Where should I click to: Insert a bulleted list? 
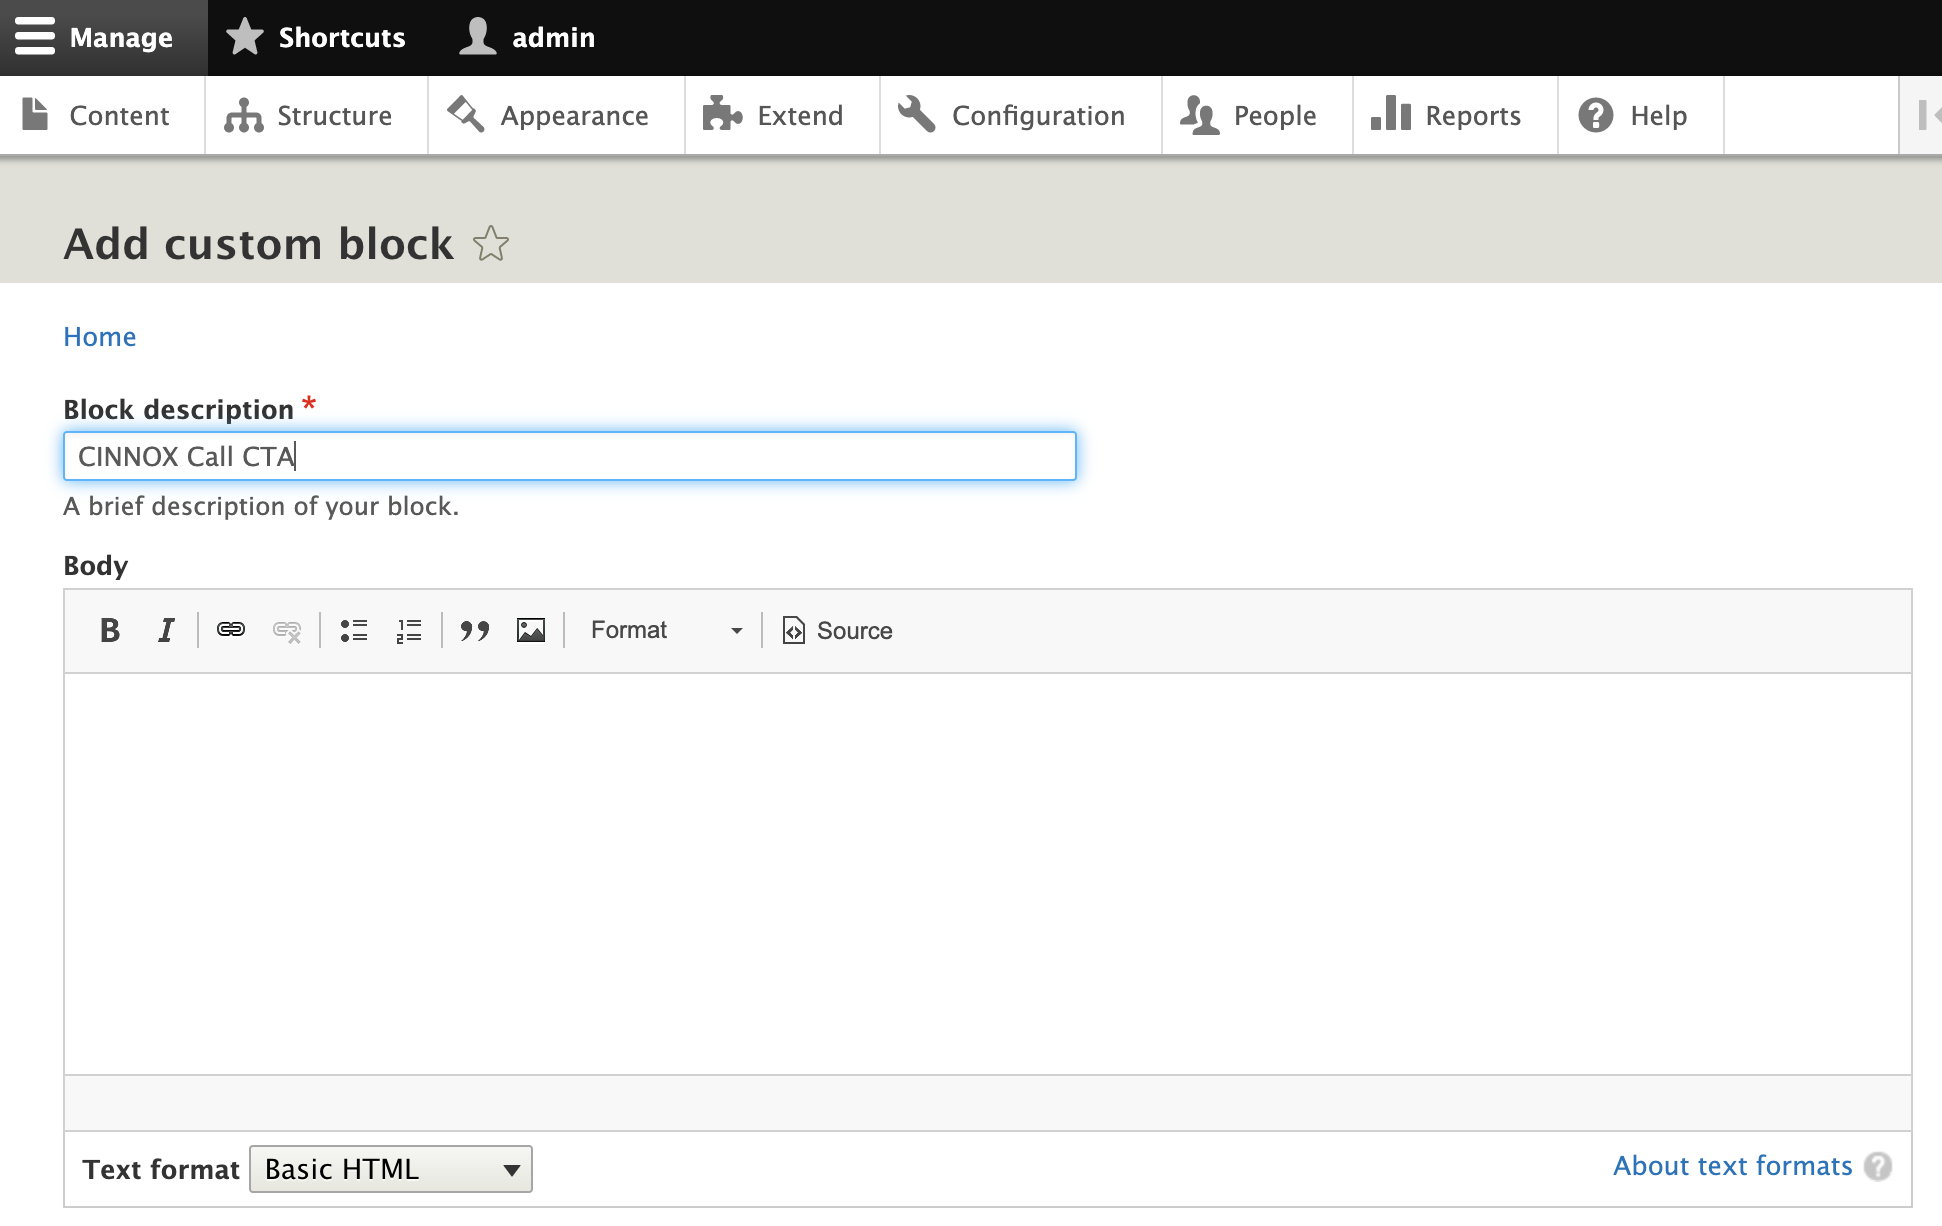(354, 630)
